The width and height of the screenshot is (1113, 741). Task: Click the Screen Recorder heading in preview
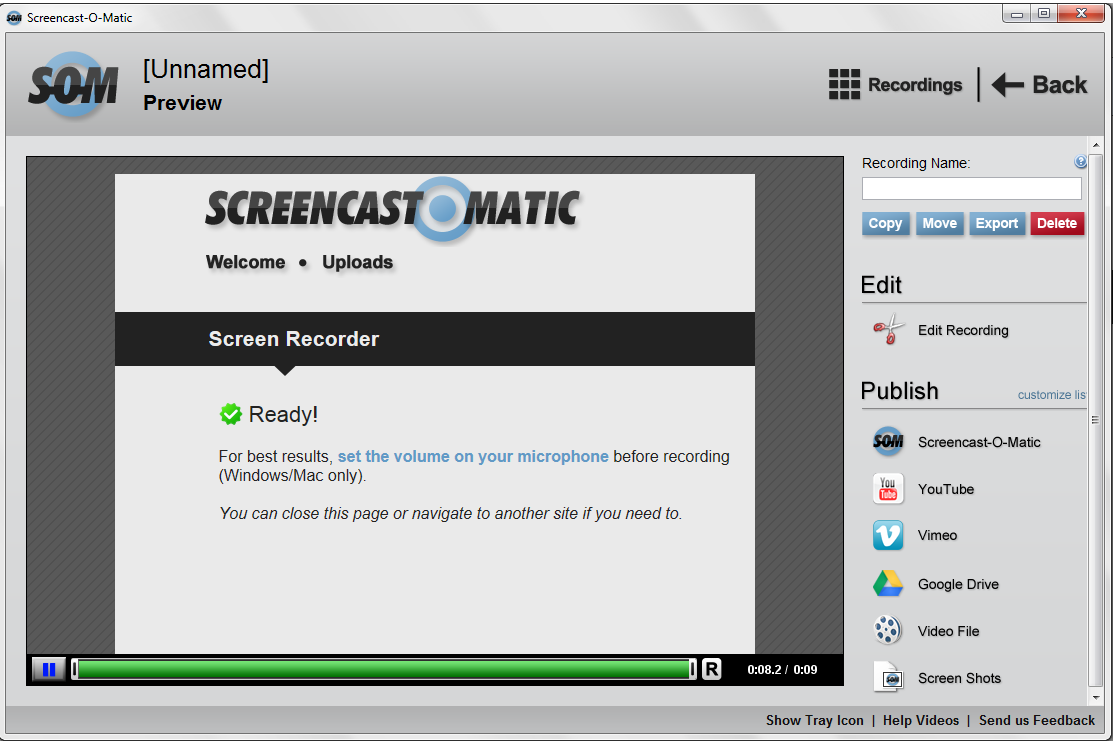(294, 339)
